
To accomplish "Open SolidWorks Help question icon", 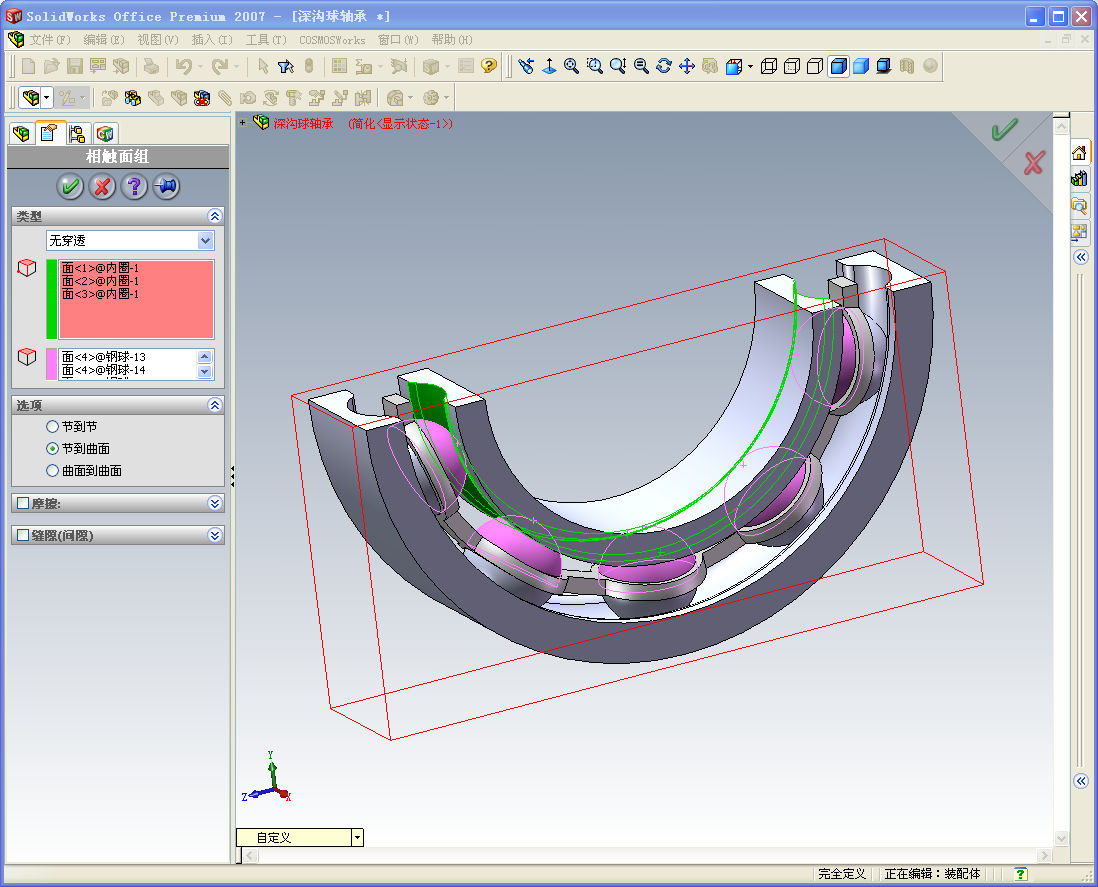I will pos(489,66).
